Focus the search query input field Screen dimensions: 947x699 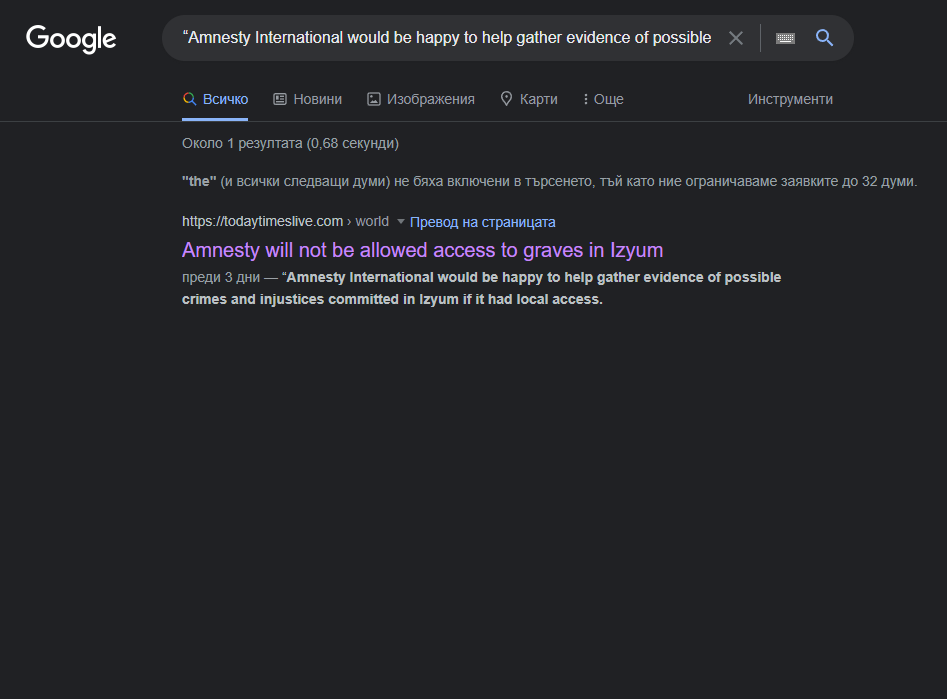(x=447, y=37)
